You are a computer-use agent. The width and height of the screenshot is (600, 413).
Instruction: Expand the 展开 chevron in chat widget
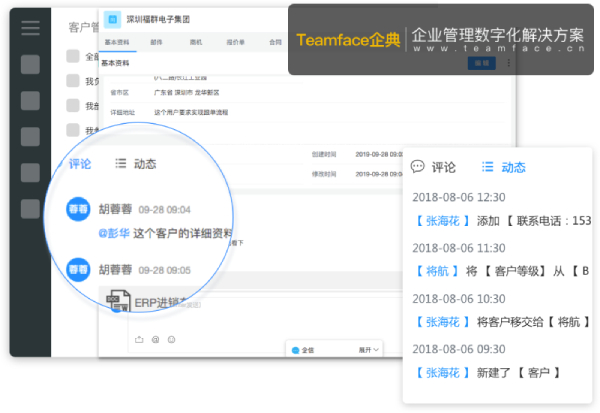coord(376,350)
